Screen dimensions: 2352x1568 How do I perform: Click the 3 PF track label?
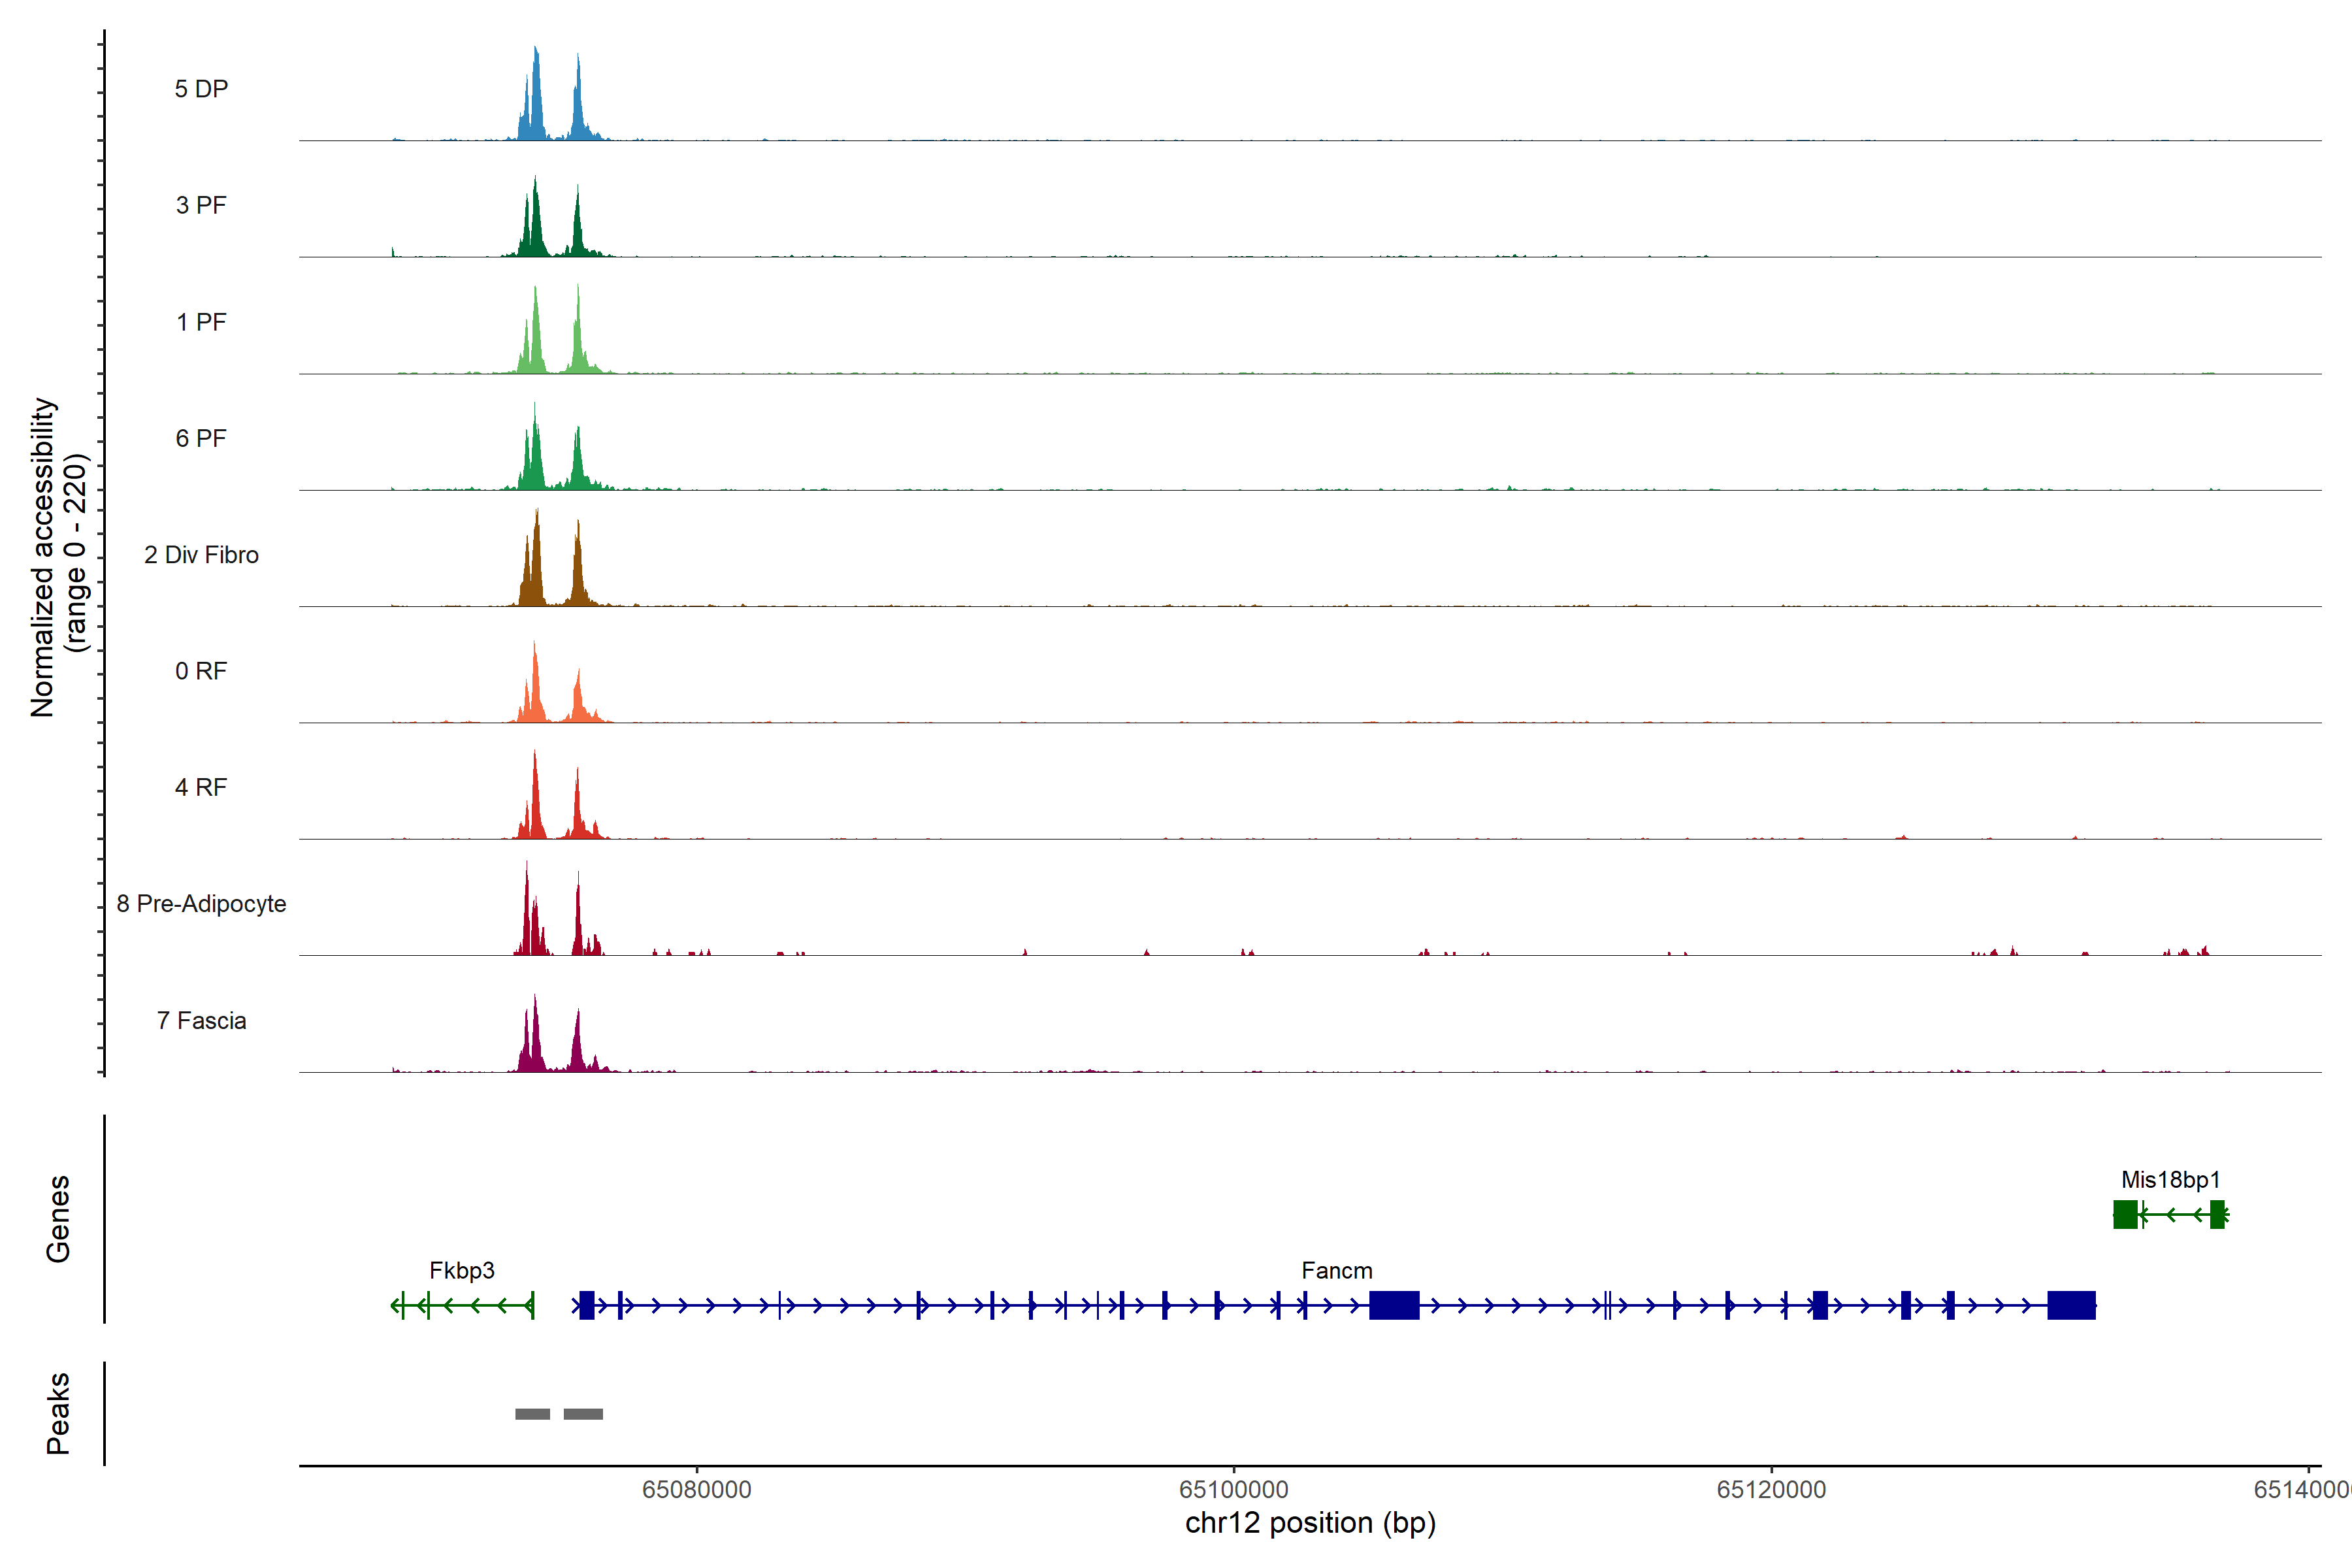(201, 205)
